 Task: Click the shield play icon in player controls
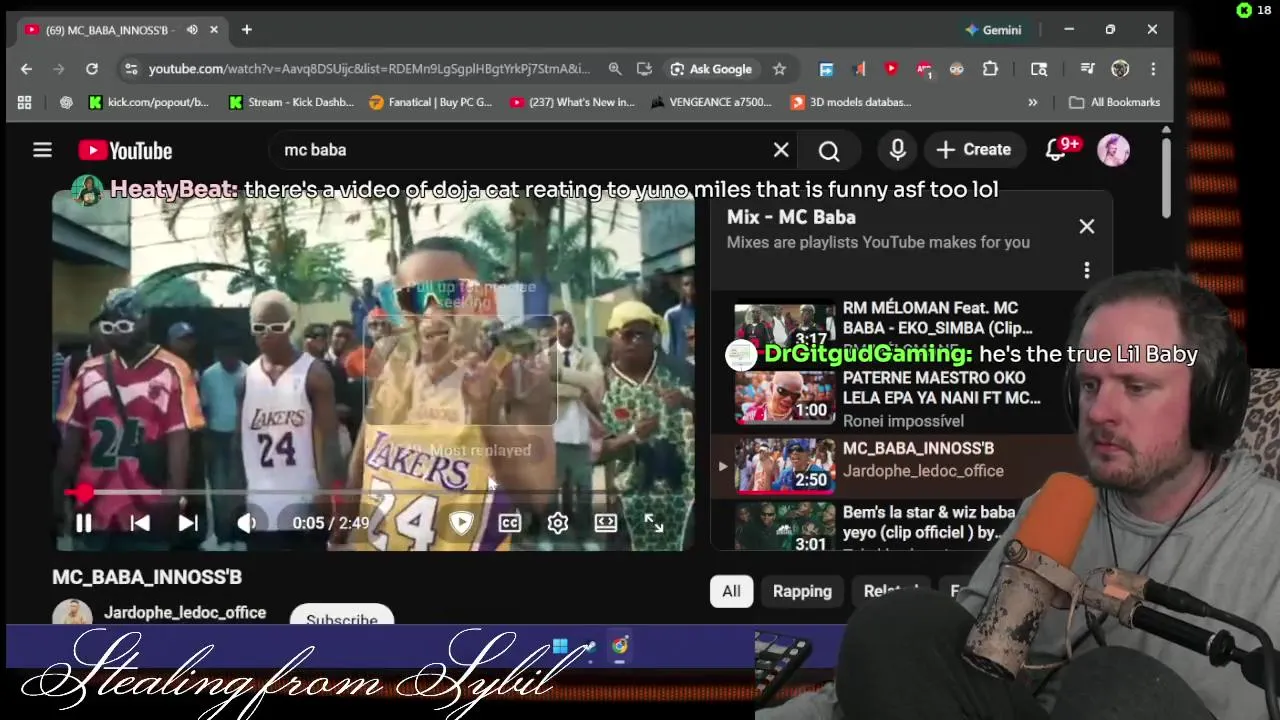point(461,523)
